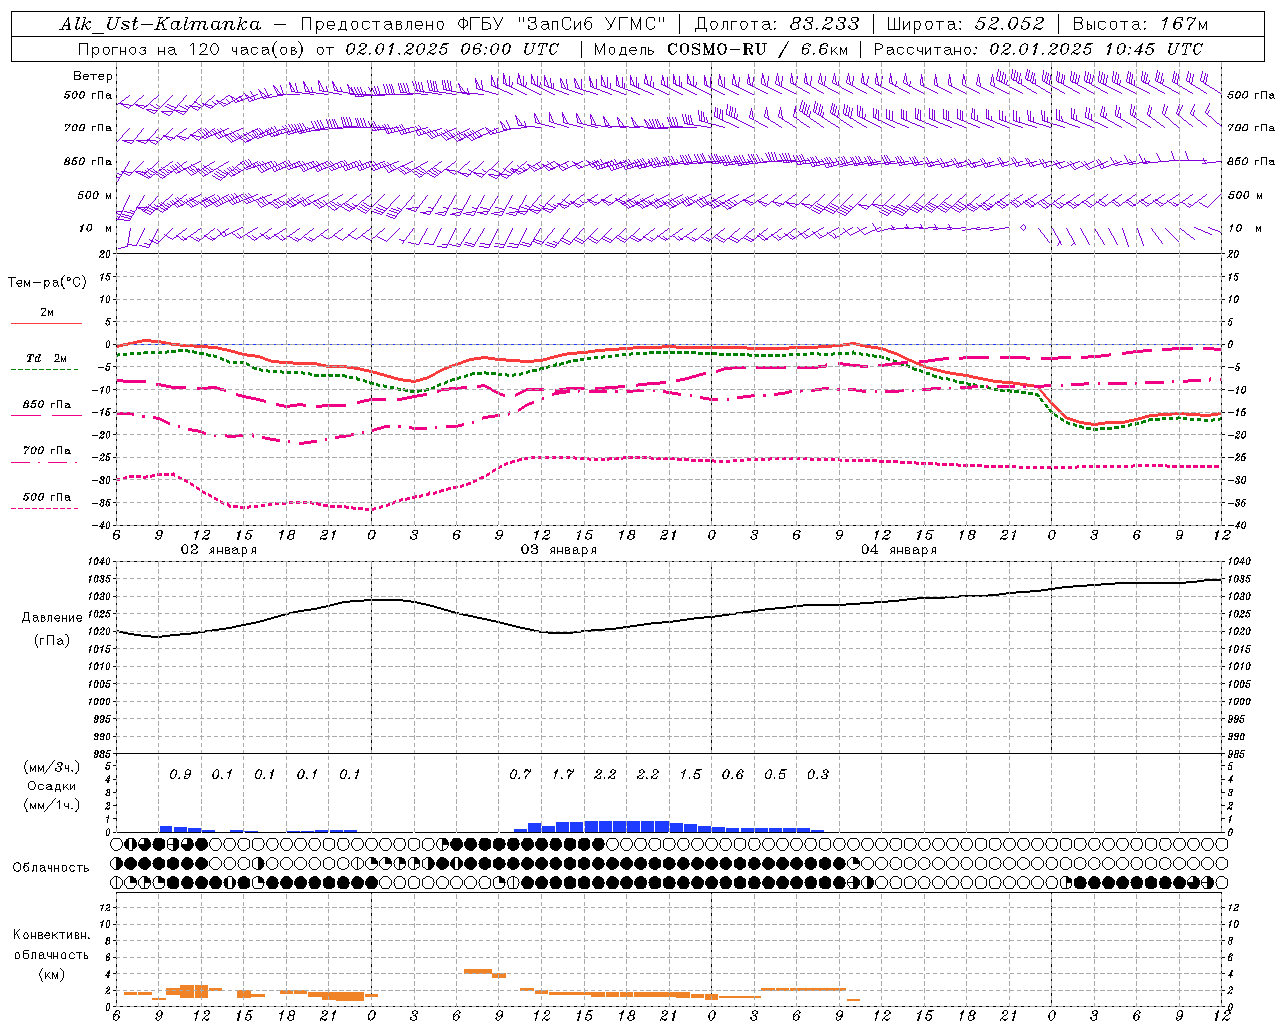1280x1024 pixels.
Task: Click the 1.7 three-hour precipitation value
Action: point(563,775)
